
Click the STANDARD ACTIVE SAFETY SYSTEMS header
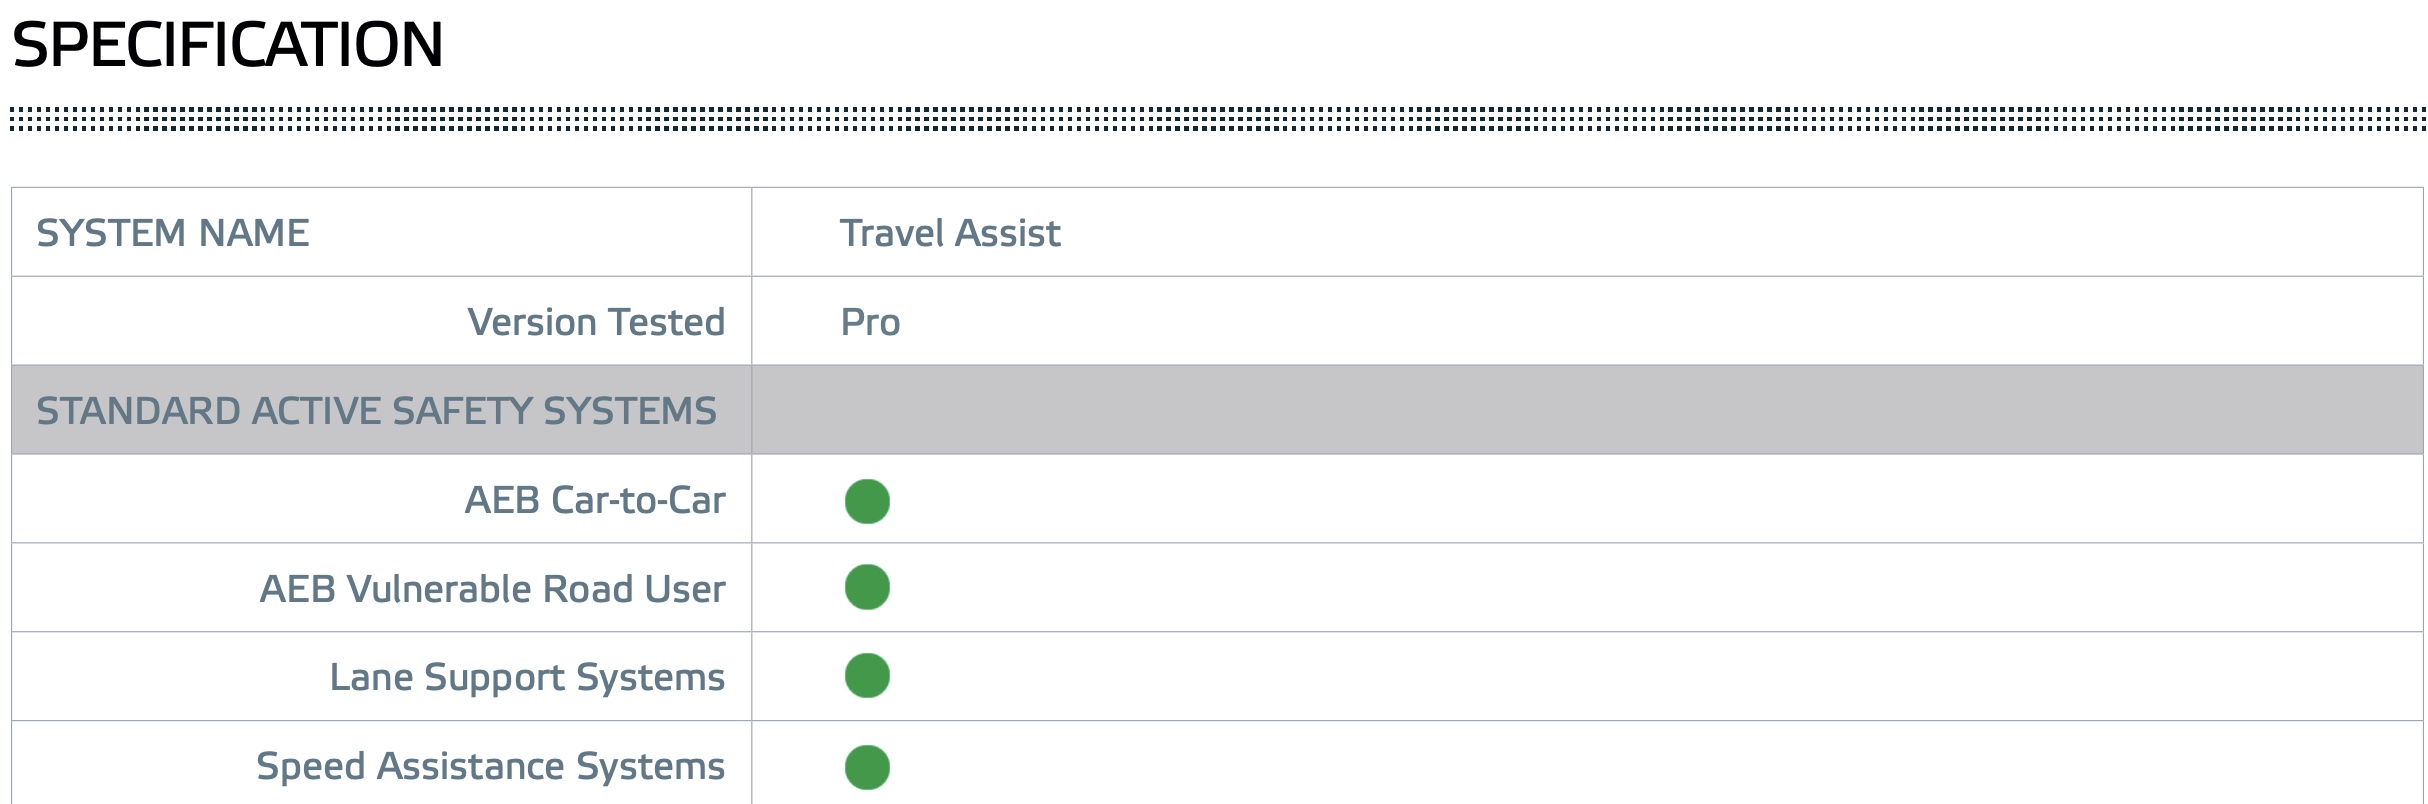(376, 411)
